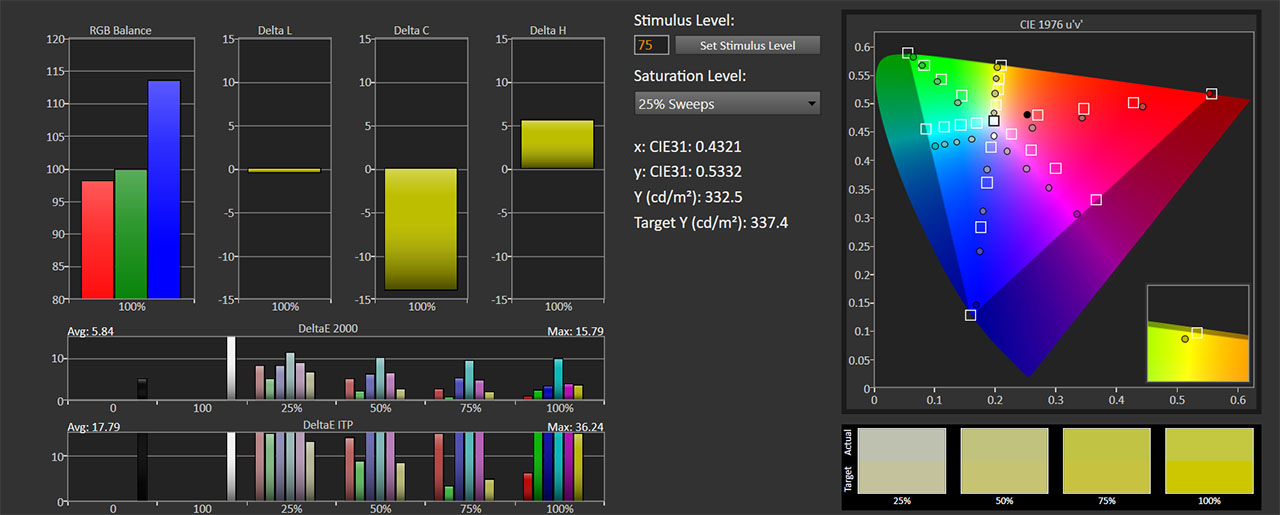
Task: Select the 50% color swatch
Action: click(x=1004, y=461)
